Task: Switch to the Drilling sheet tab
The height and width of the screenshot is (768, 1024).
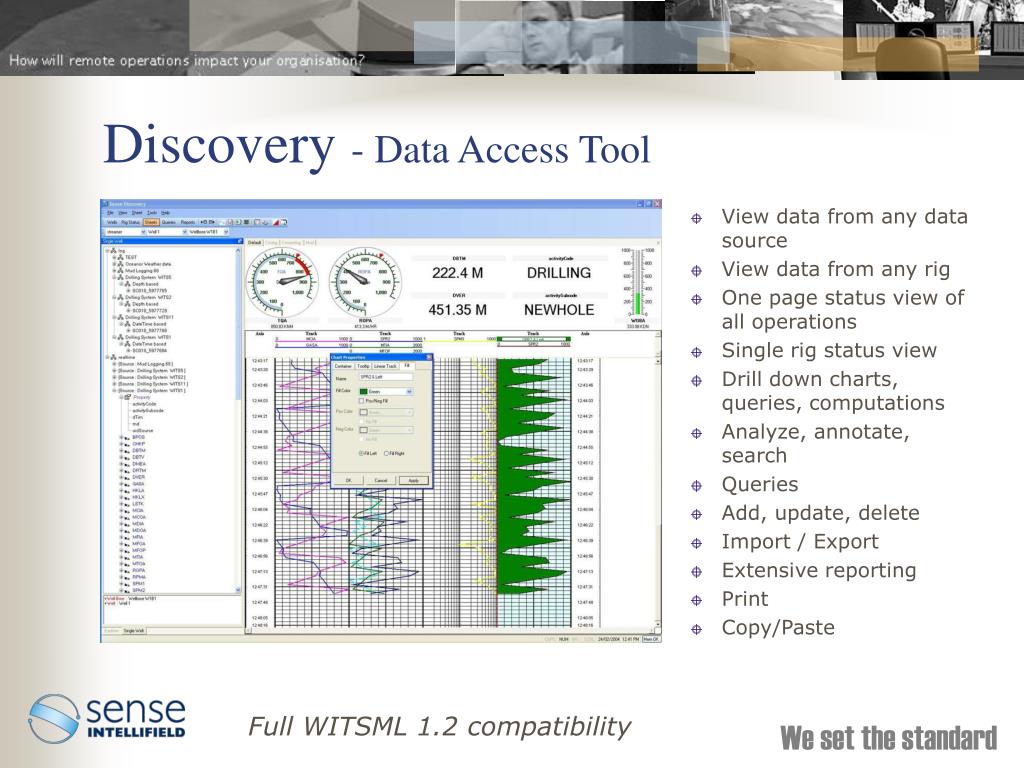Action: pos(271,242)
